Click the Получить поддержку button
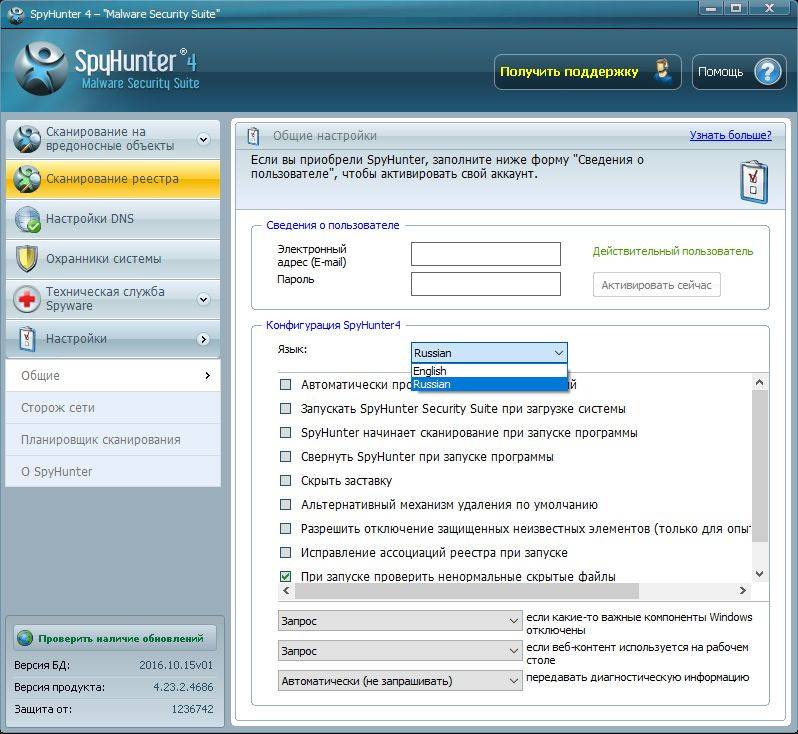This screenshot has height=734, width=798. (587, 72)
